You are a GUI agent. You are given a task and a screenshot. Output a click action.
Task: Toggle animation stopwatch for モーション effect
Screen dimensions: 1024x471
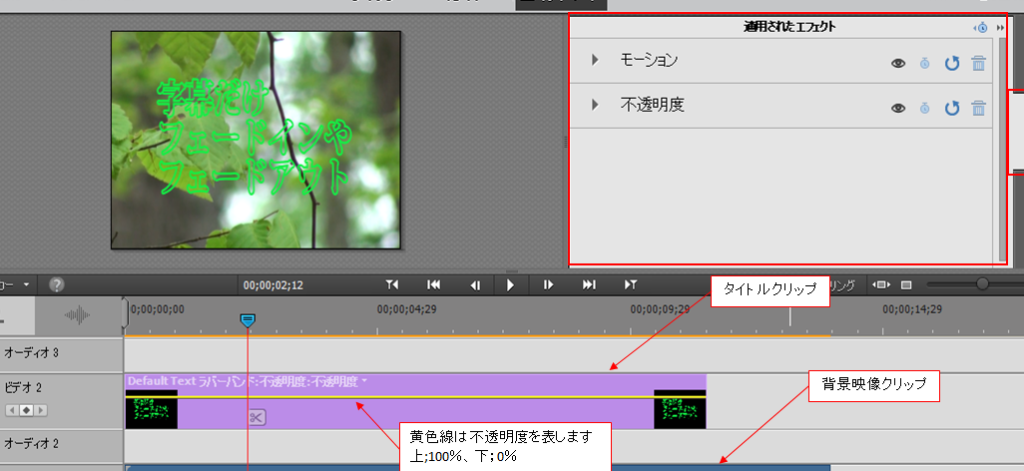[925, 63]
